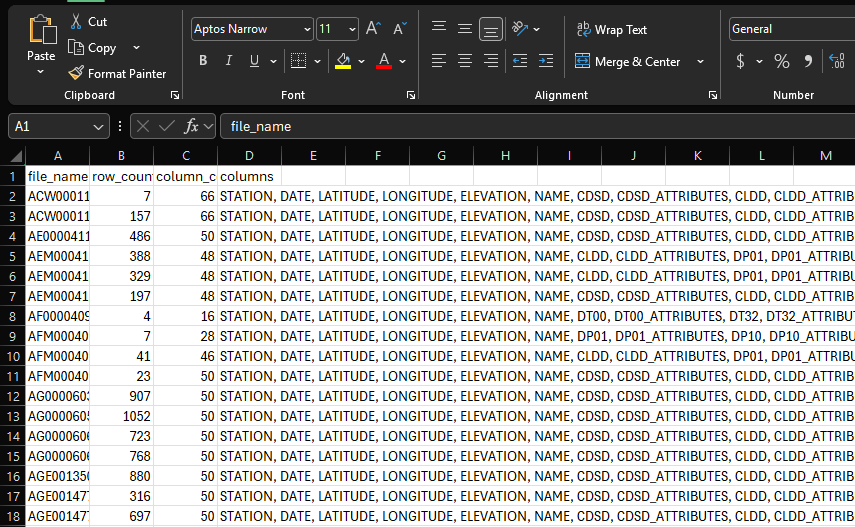Screen dimensions: 855x527
Task: Expand the font color dropdown arrow
Action: click(402, 61)
